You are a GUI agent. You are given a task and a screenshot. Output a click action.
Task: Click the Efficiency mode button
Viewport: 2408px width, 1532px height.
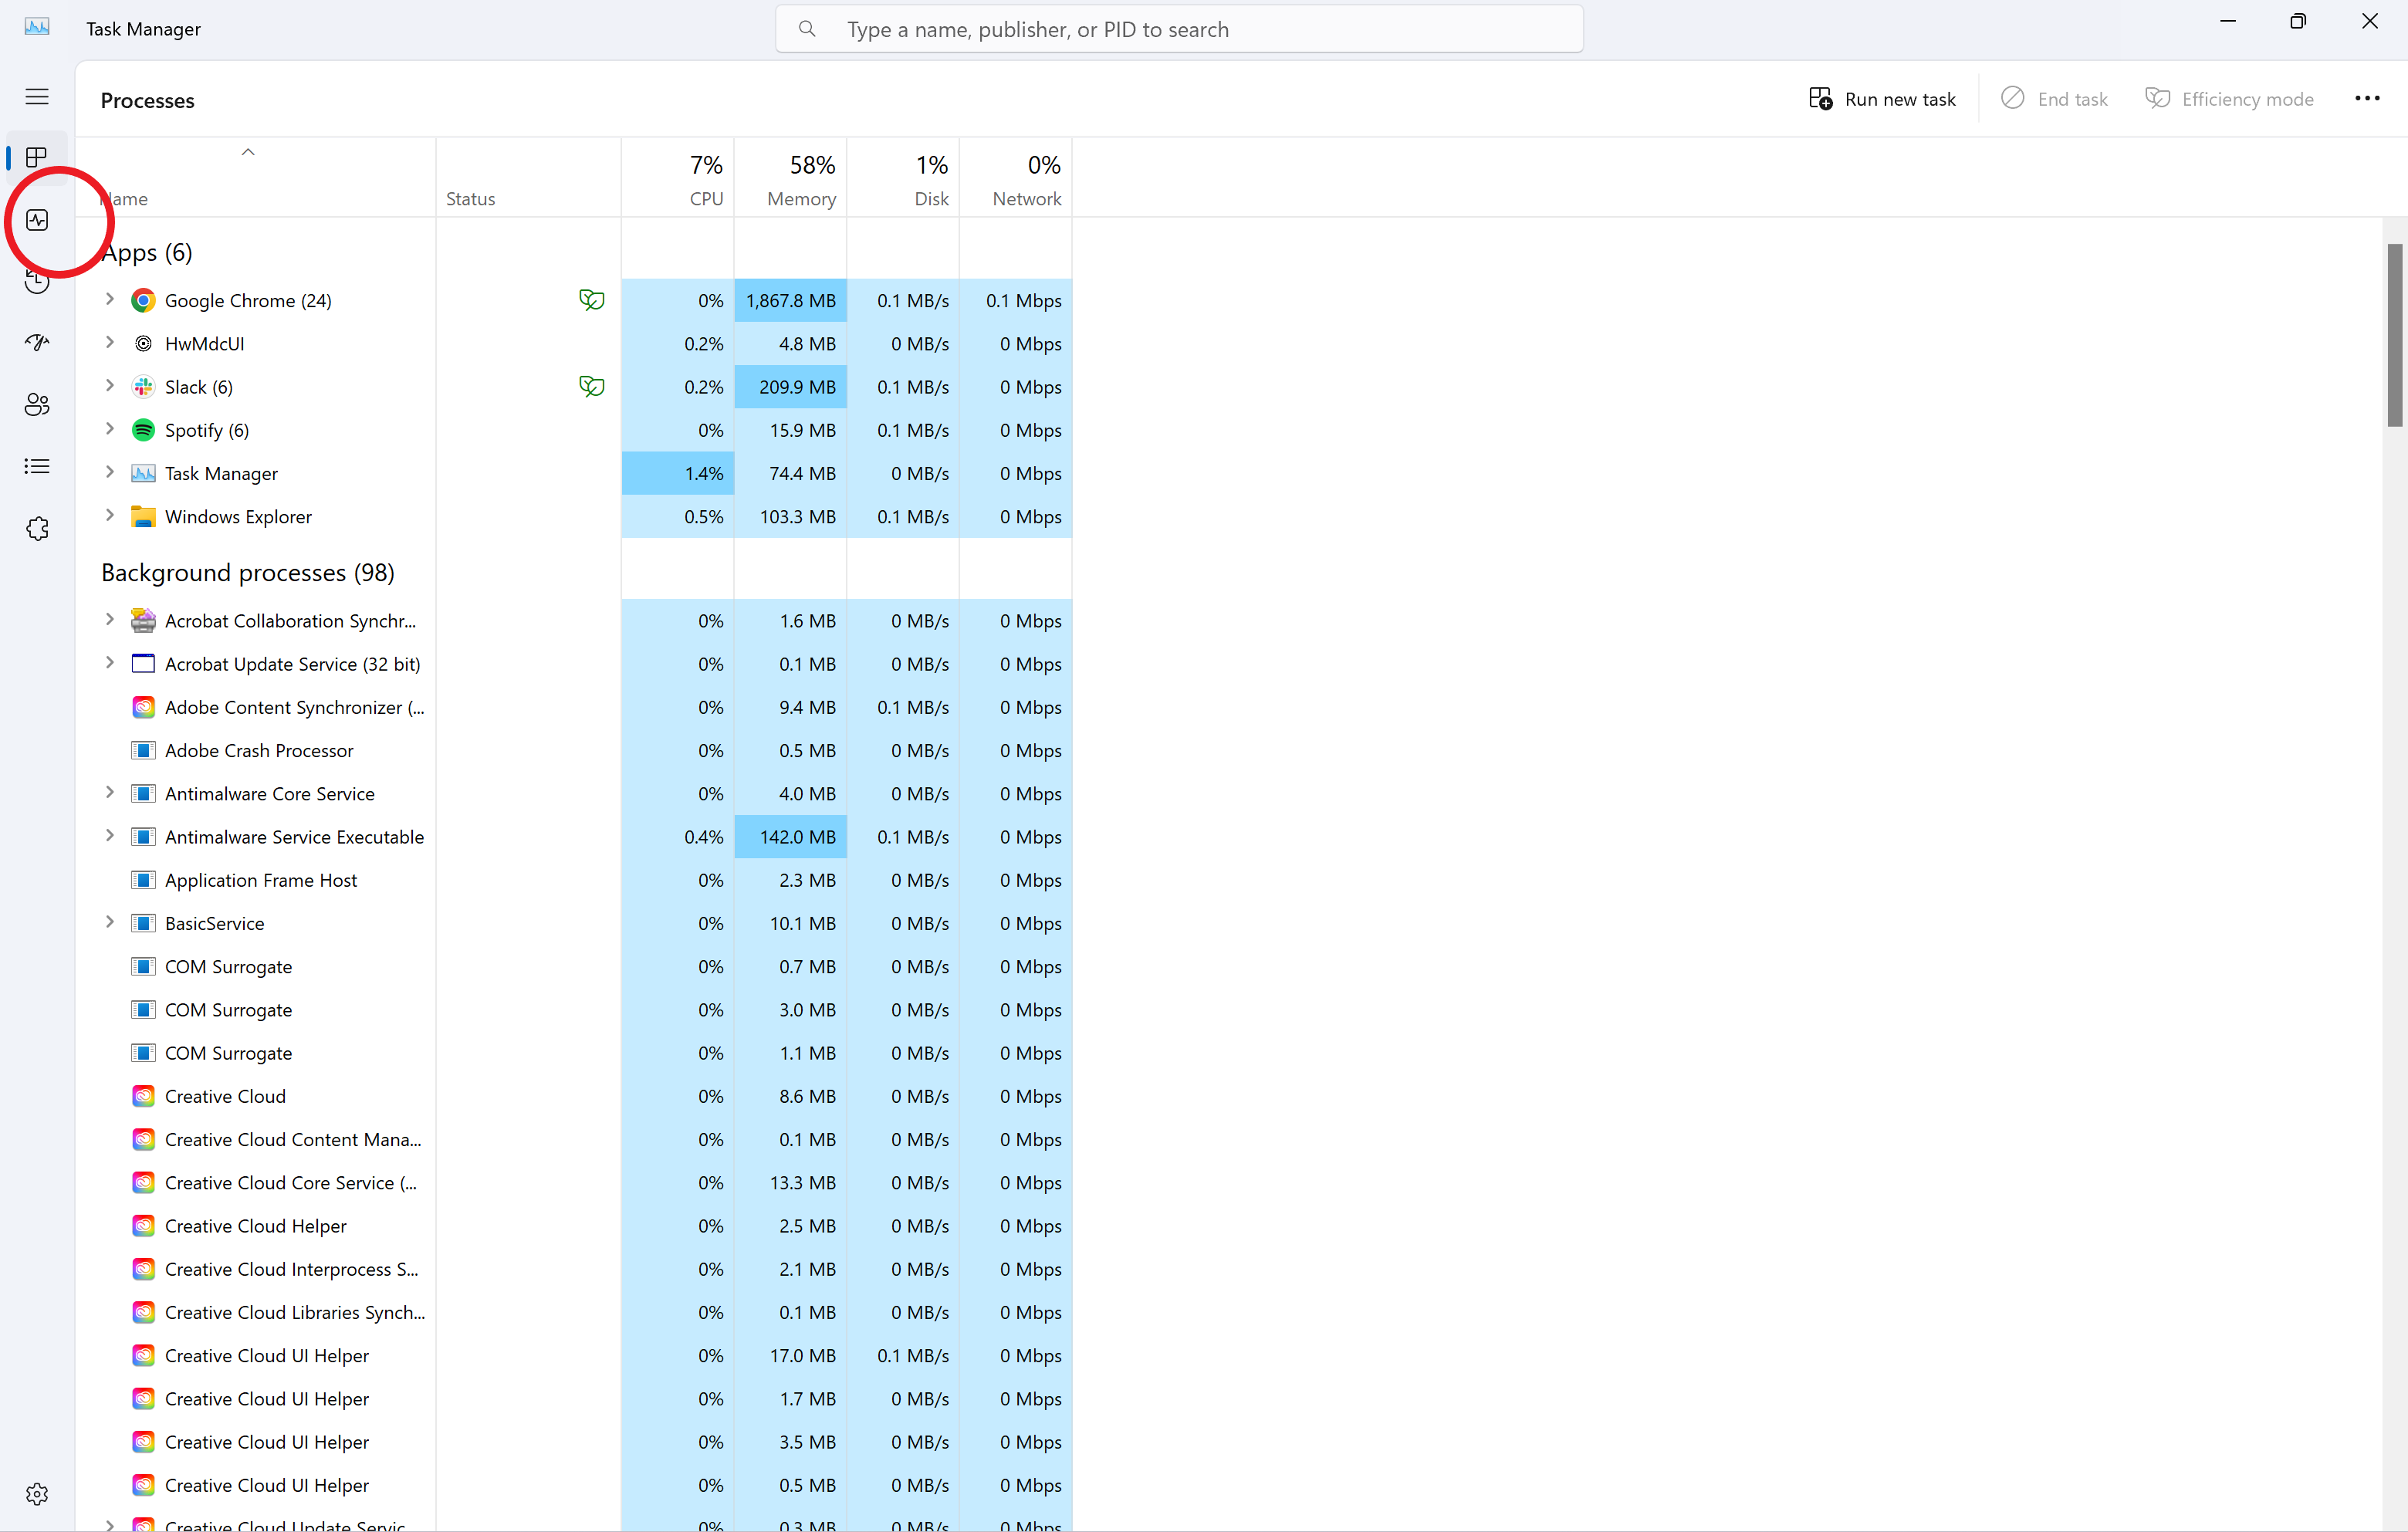pyautogui.click(x=2229, y=99)
